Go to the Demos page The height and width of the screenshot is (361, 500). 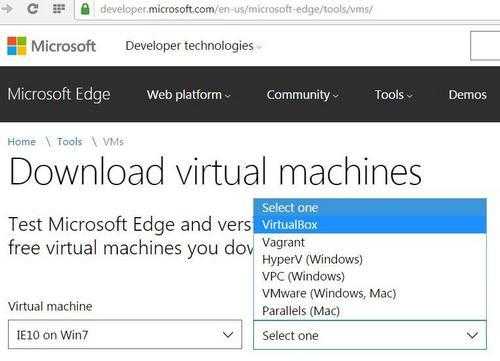[x=467, y=95]
